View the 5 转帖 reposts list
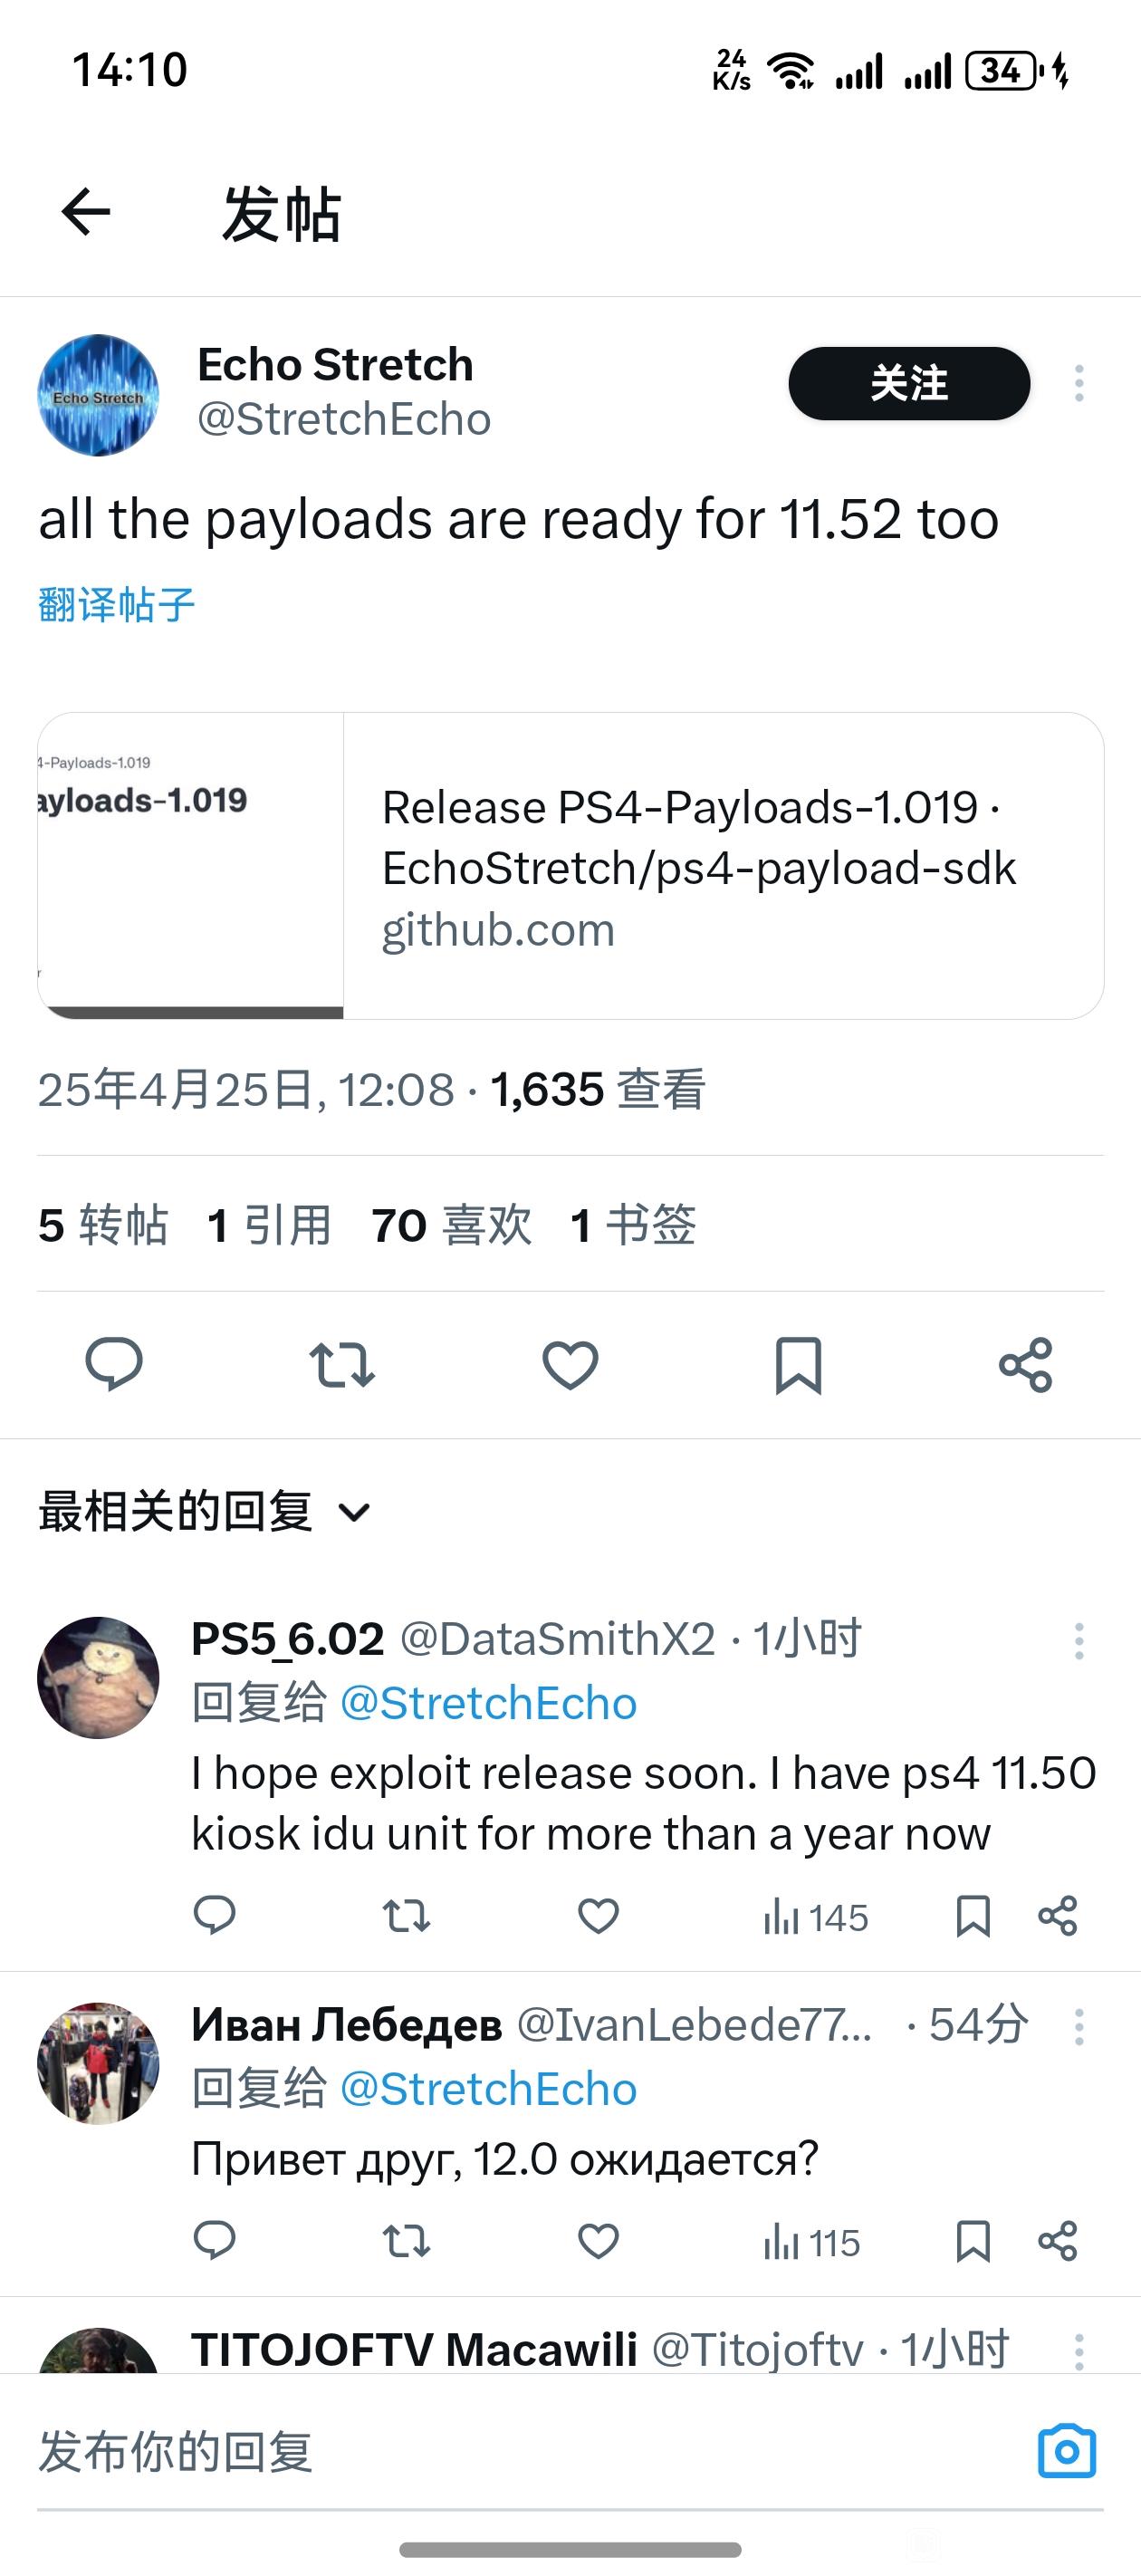Image resolution: width=1141 pixels, height=2576 pixels. [103, 1225]
